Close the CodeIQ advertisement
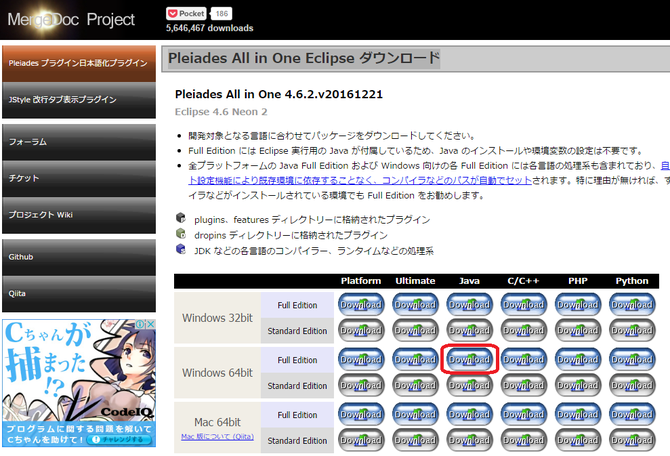Viewport: 670px width, 456px height. point(151,324)
